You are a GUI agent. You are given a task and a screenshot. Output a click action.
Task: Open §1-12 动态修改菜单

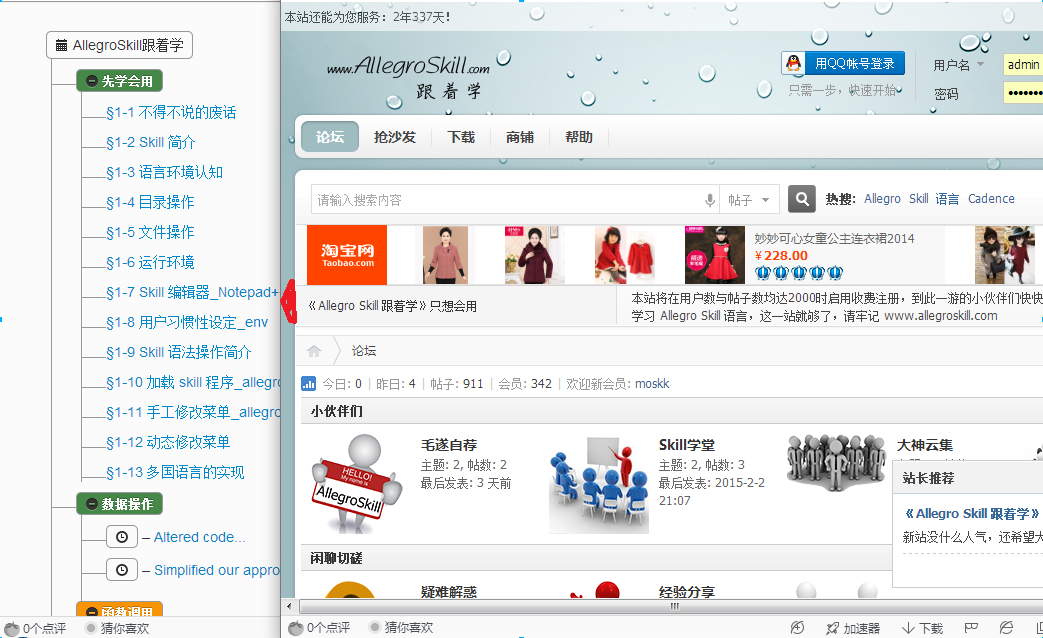click(168, 442)
